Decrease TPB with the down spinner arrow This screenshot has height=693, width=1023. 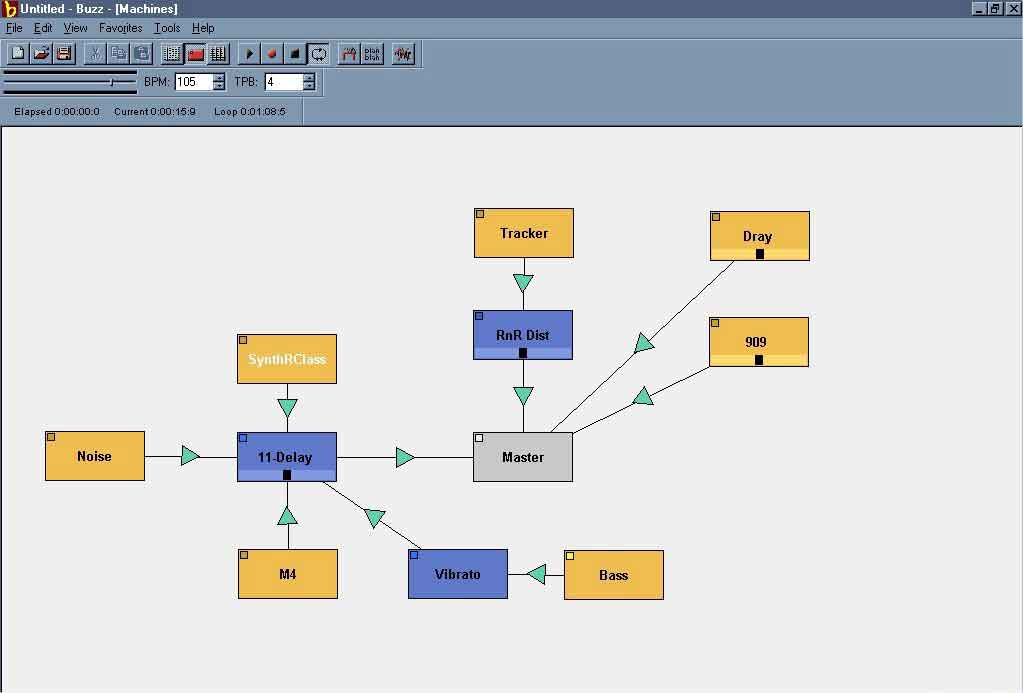tap(308, 86)
